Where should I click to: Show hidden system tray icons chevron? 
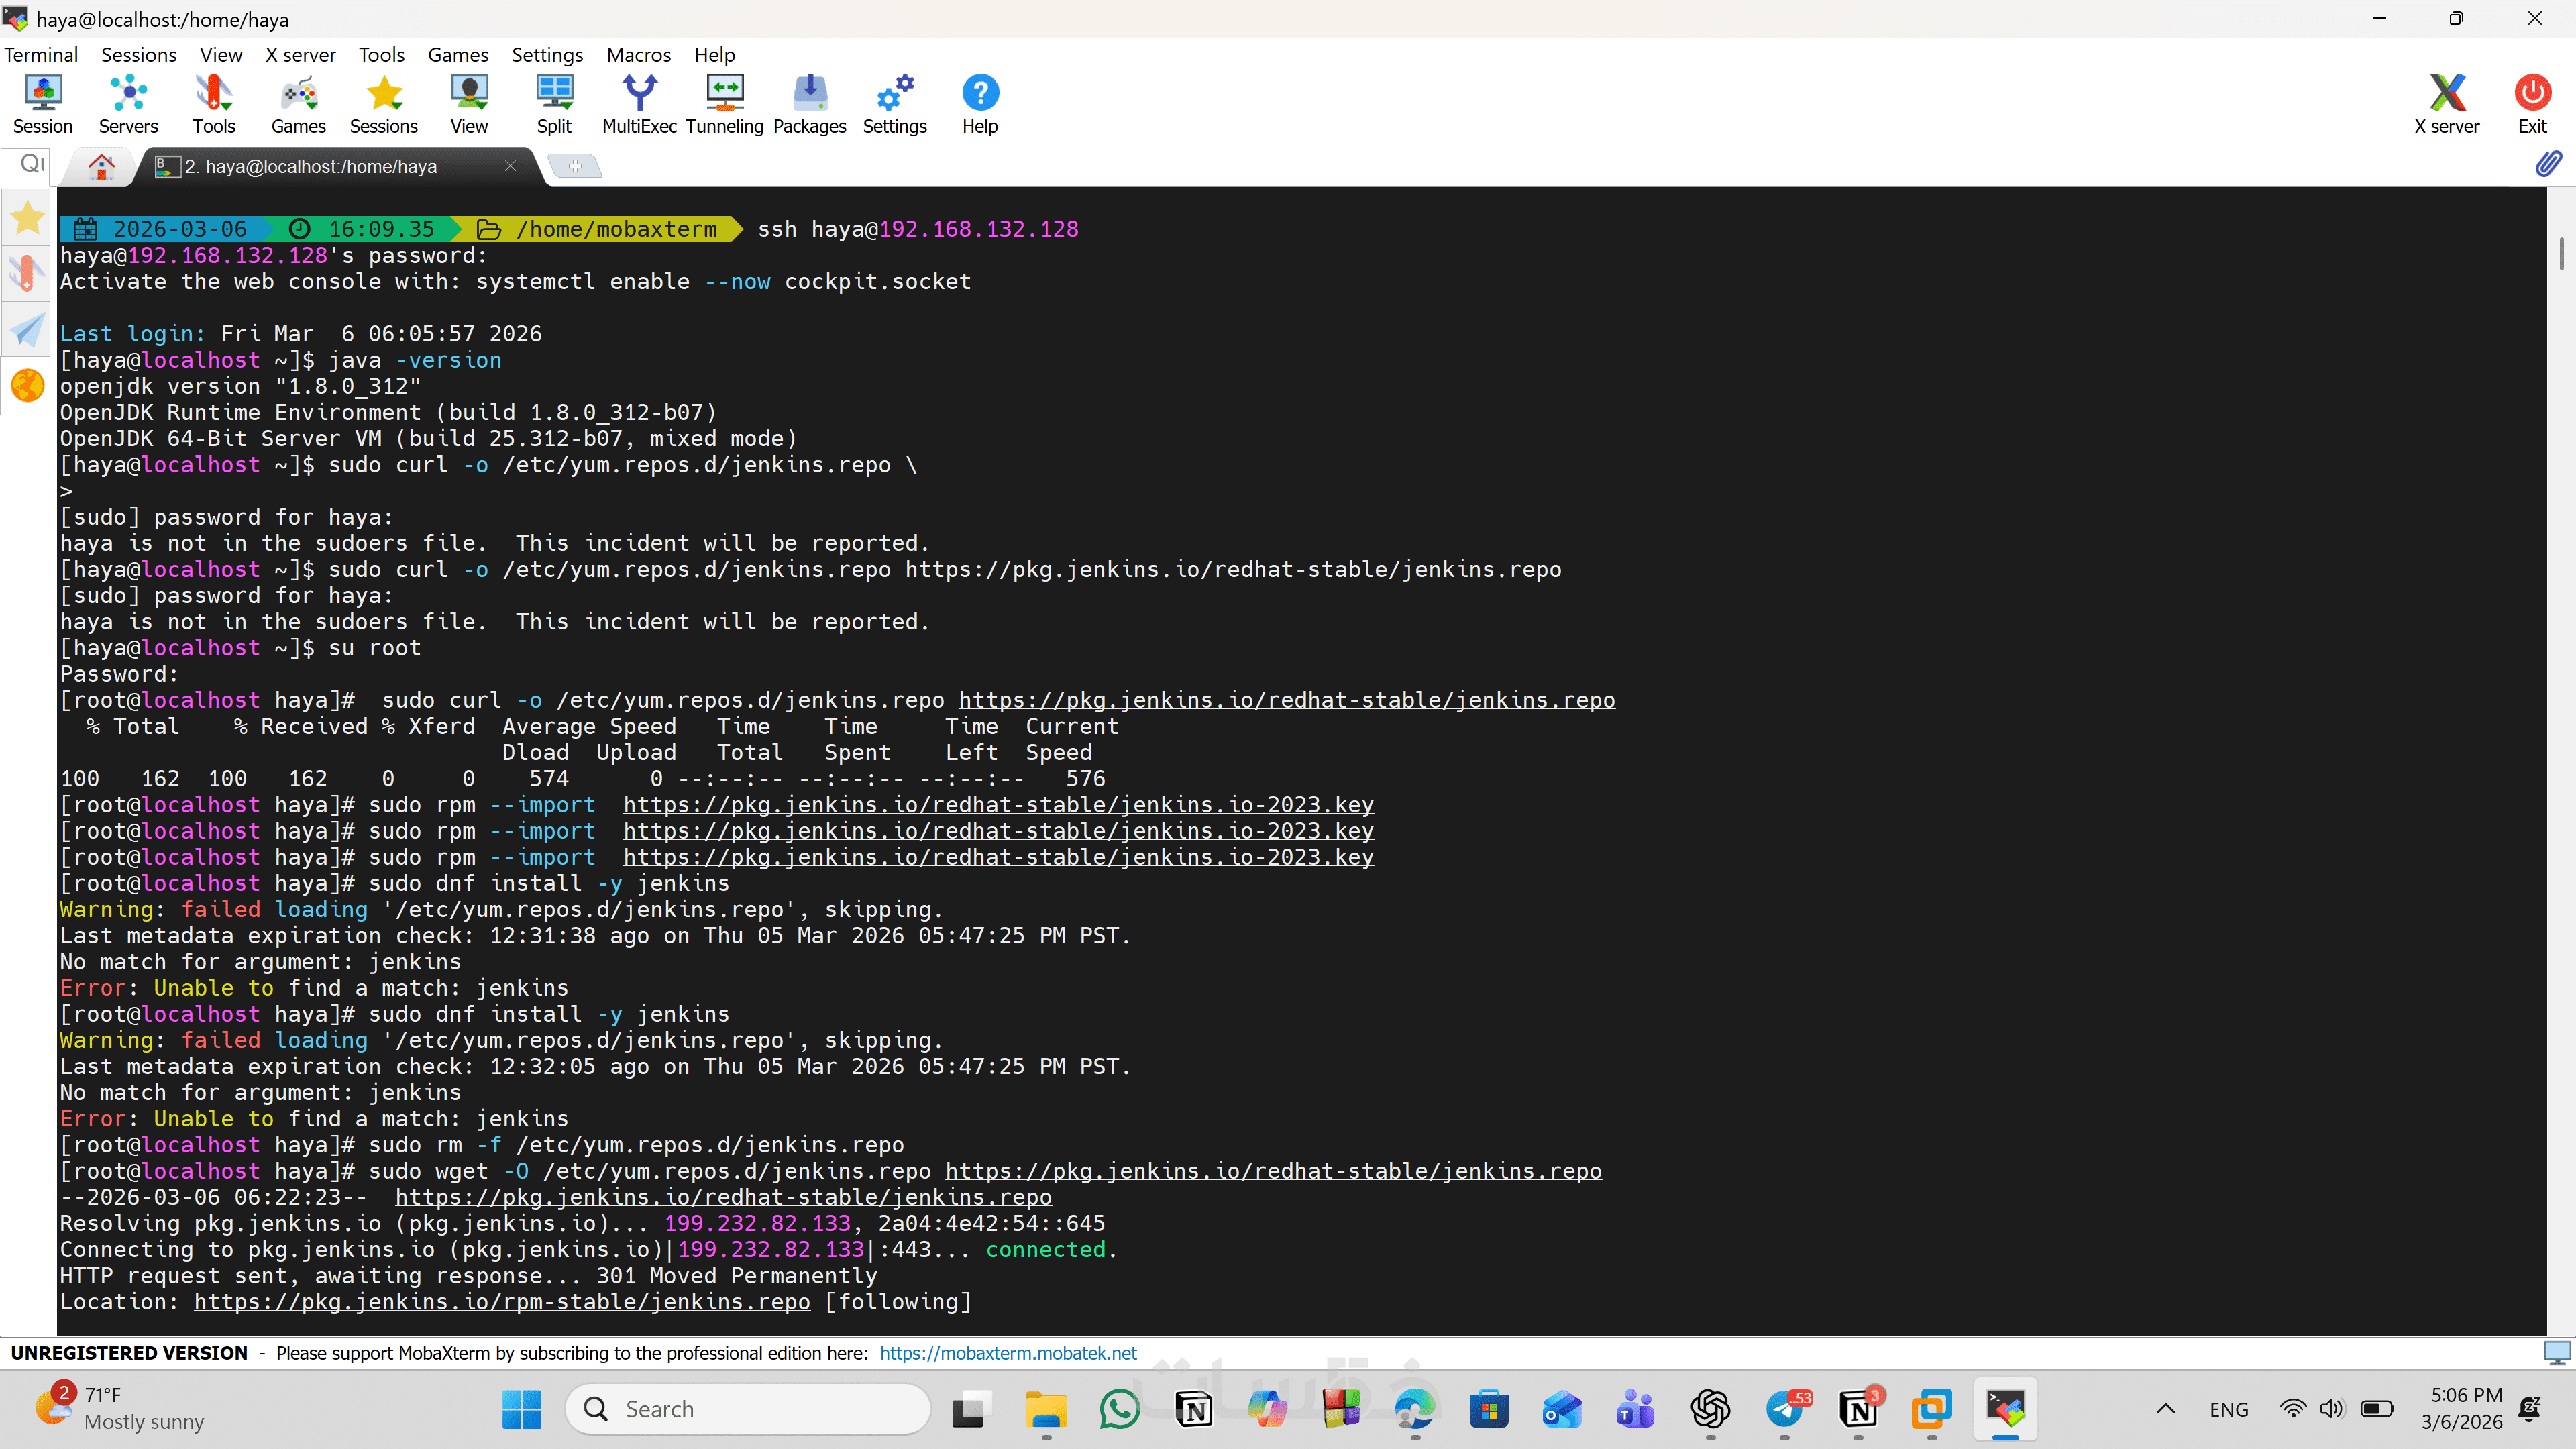(x=2165, y=1409)
